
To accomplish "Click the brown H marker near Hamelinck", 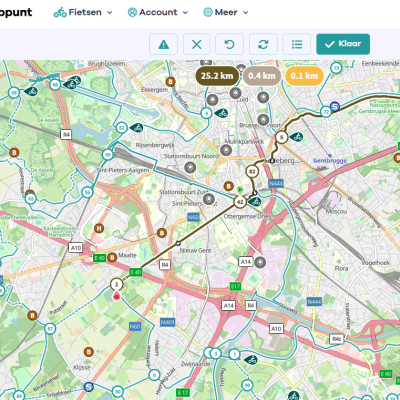I will (x=99, y=228).
